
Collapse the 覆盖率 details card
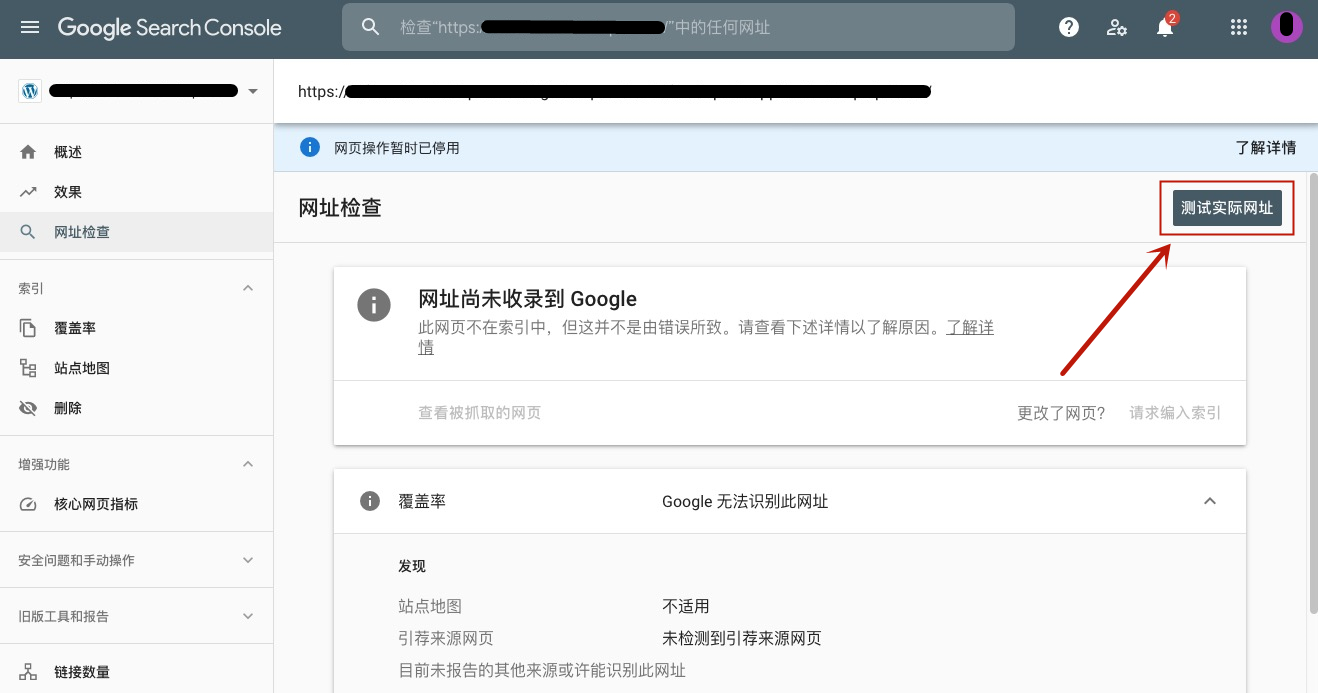1210,501
